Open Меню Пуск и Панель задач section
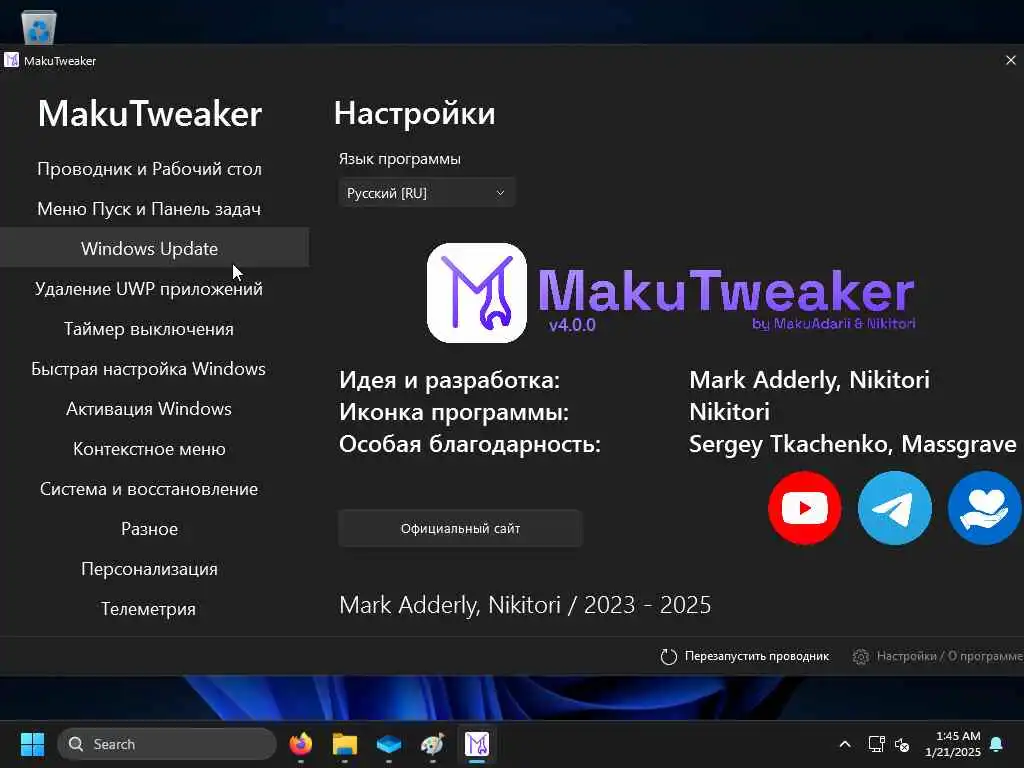The image size is (1024, 768). point(150,209)
